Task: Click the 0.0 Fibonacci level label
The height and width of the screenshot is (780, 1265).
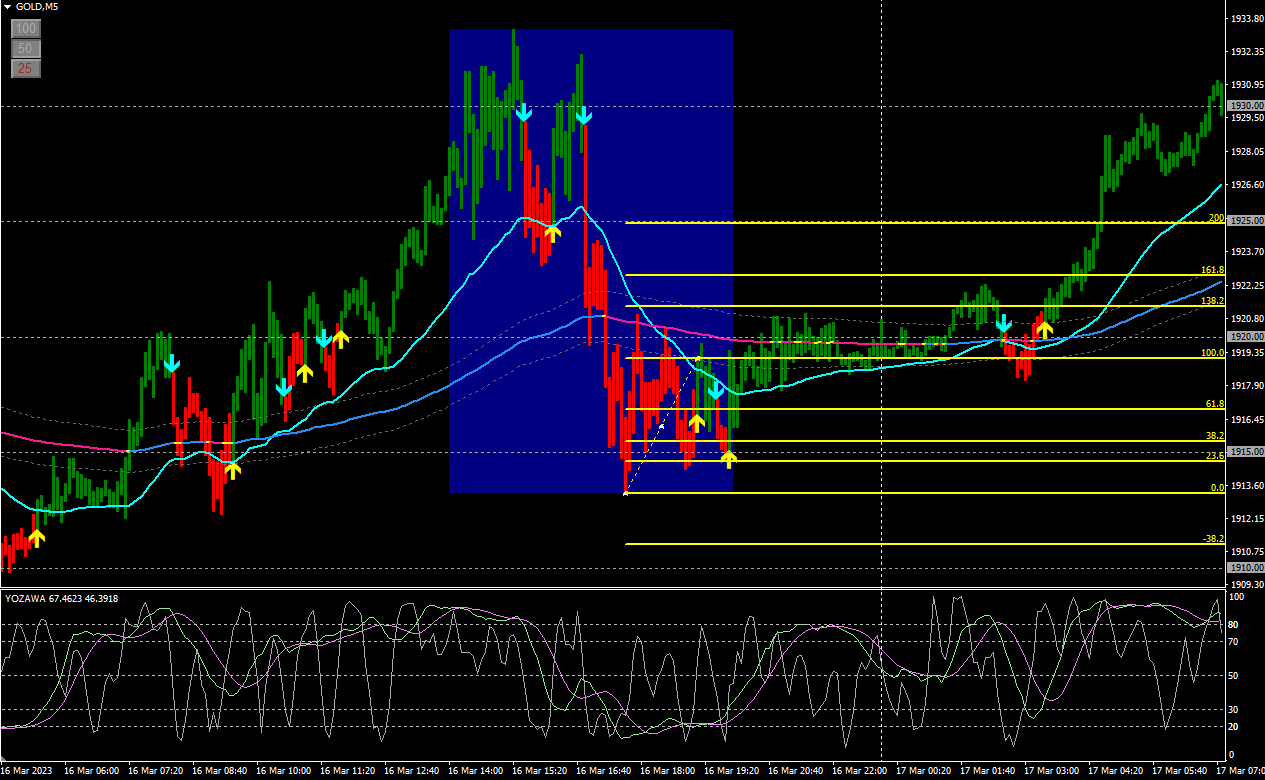Action: pos(1217,488)
